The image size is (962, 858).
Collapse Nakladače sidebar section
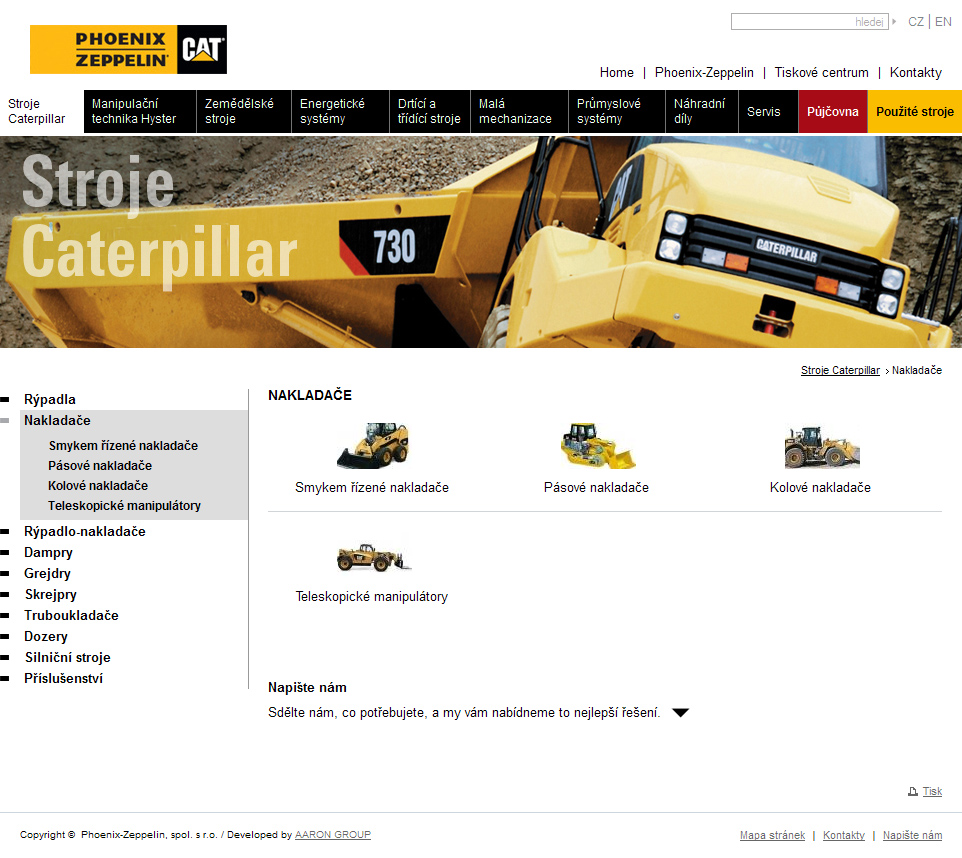pyautogui.click(x=57, y=420)
